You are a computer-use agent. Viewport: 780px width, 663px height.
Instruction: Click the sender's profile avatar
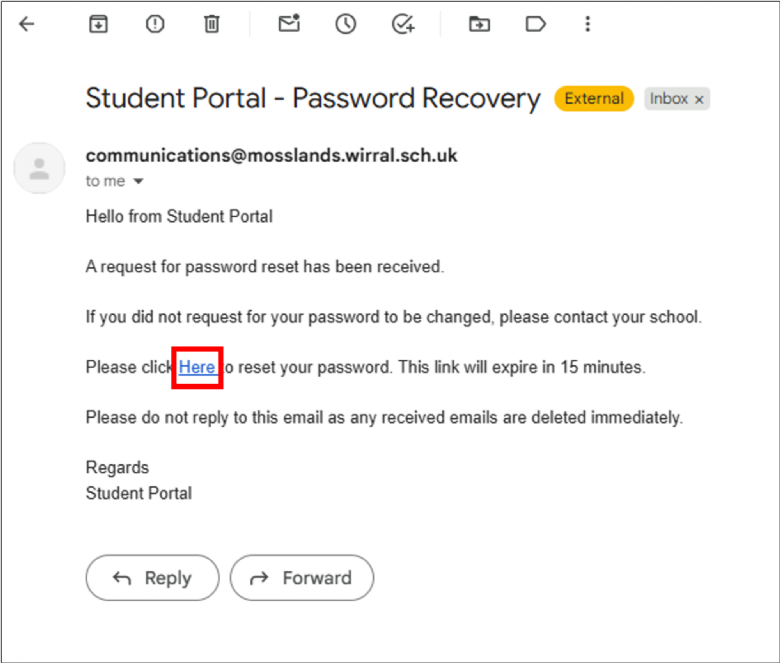click(40, 168)
